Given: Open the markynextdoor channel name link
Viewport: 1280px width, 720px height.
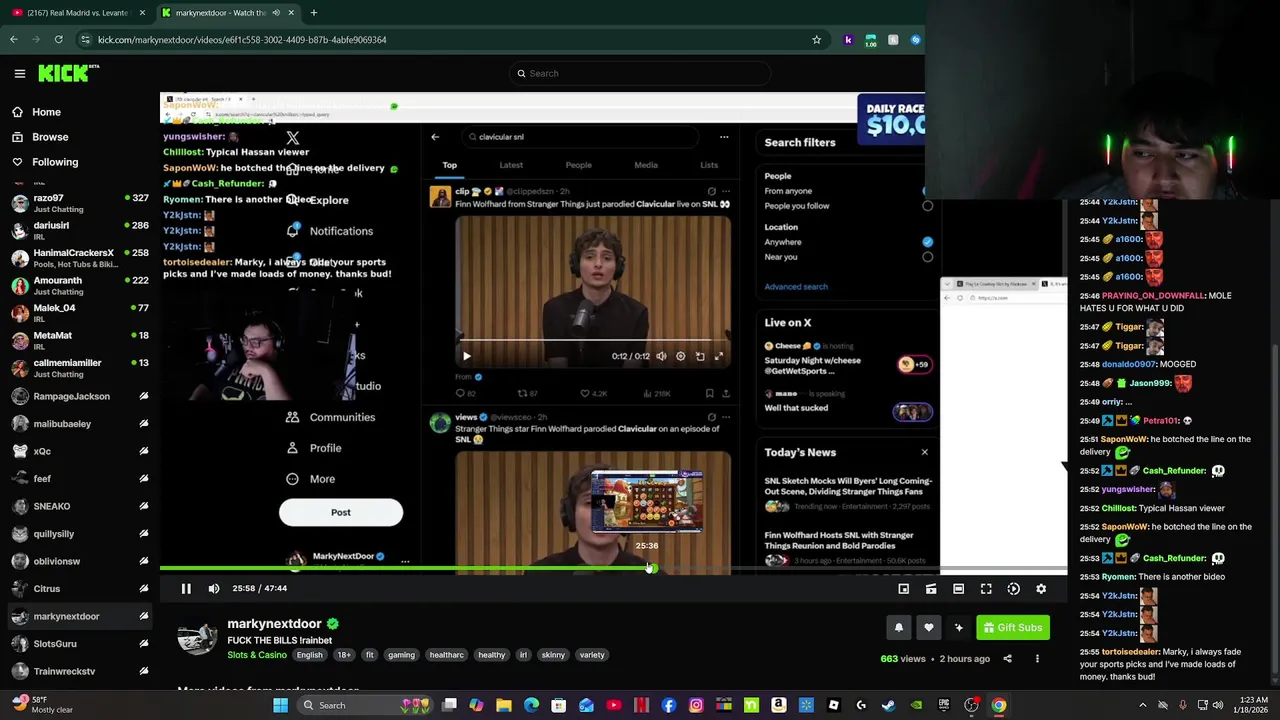Looking at the screenshot, I should [274, 624].
